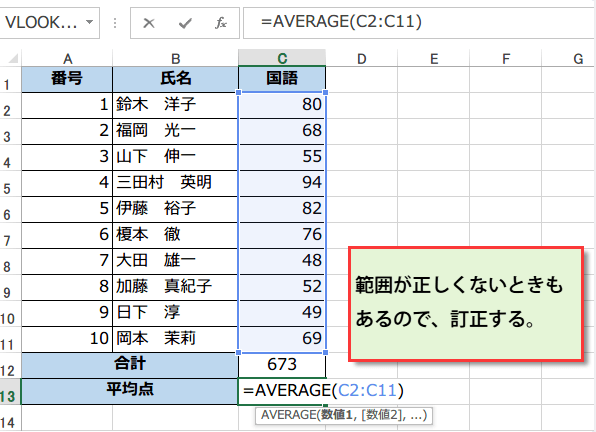The width and height of the screenshot is (596, 432).
Task: Click the total cell showing 673
Action: point(282,366)
